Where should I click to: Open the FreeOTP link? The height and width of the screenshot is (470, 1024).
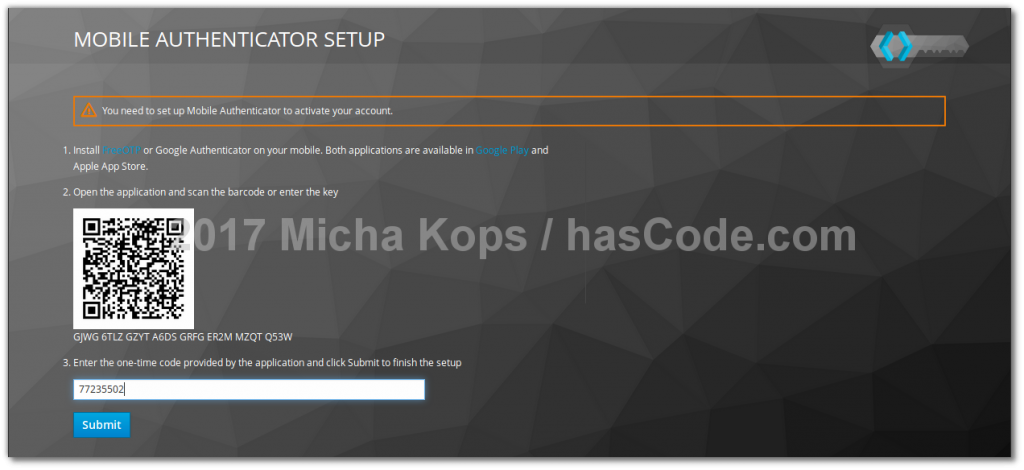pos(121,150)
